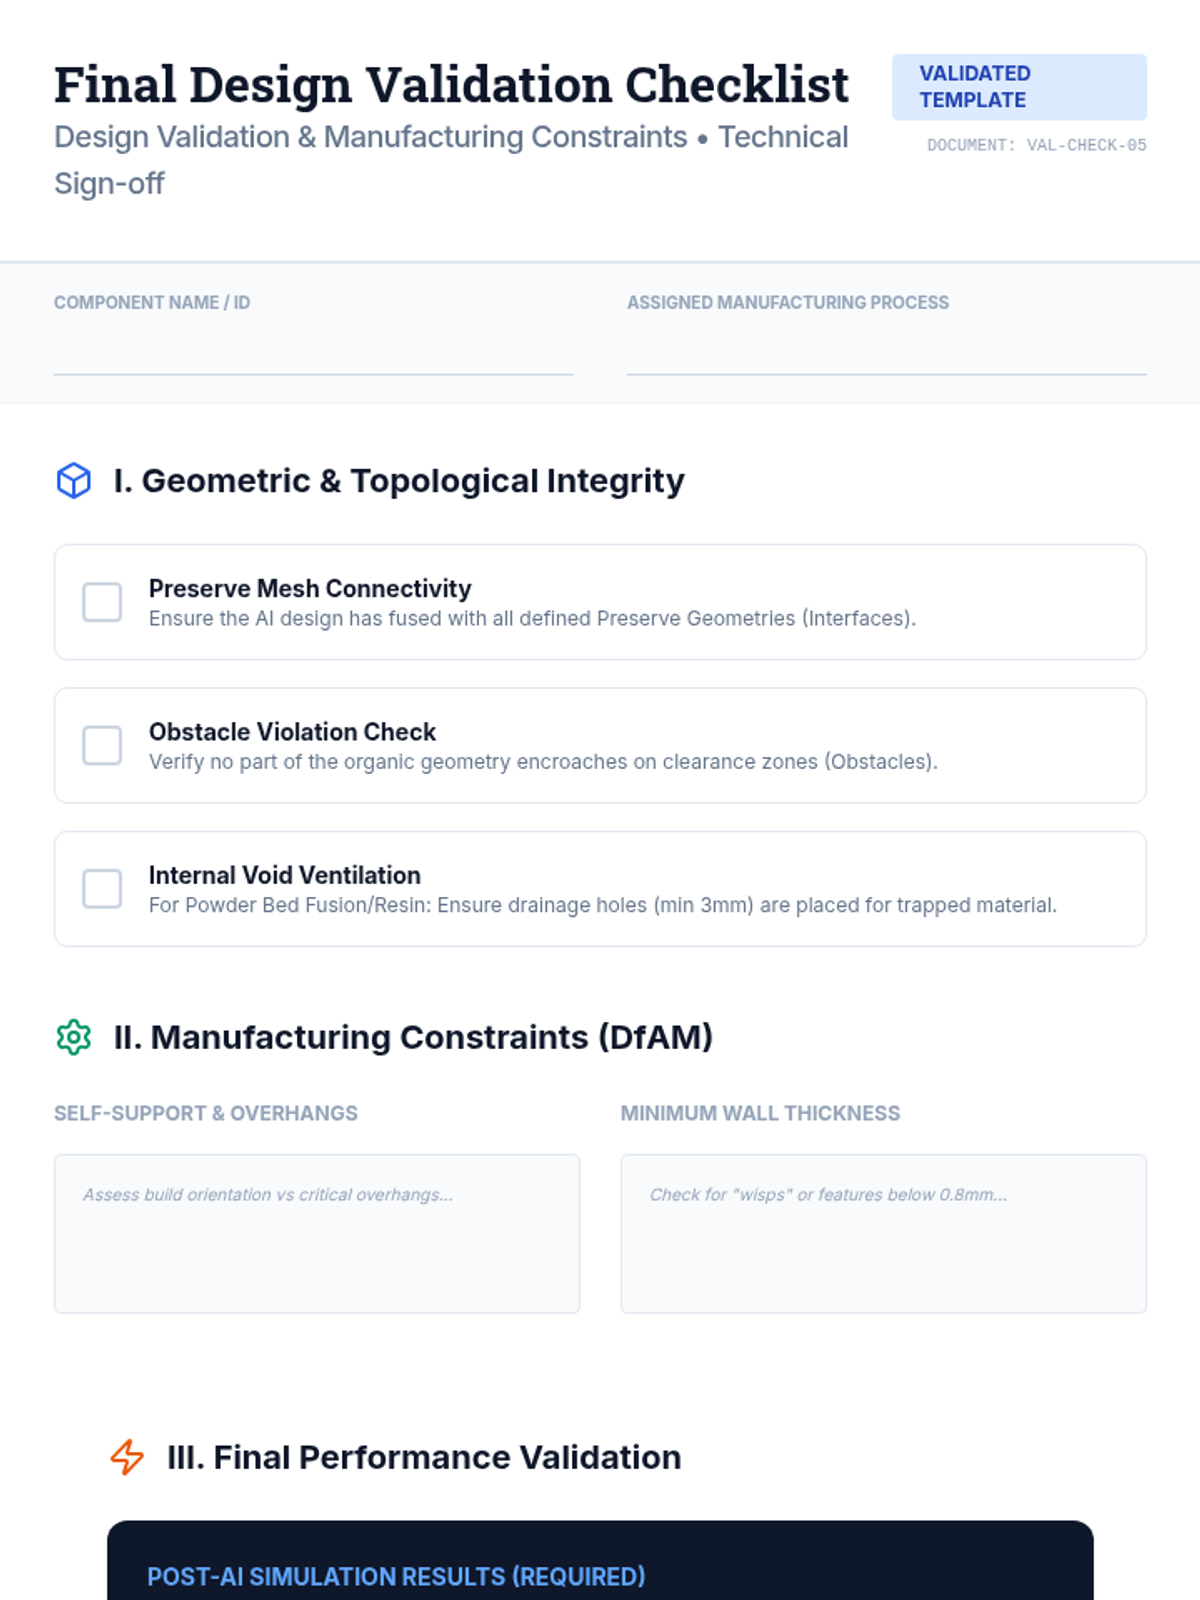The height and width of the screenshot is (1600, 1200).
Task: Click the Obstacle Violation Check description text
Action: click(x=543, y=762)
